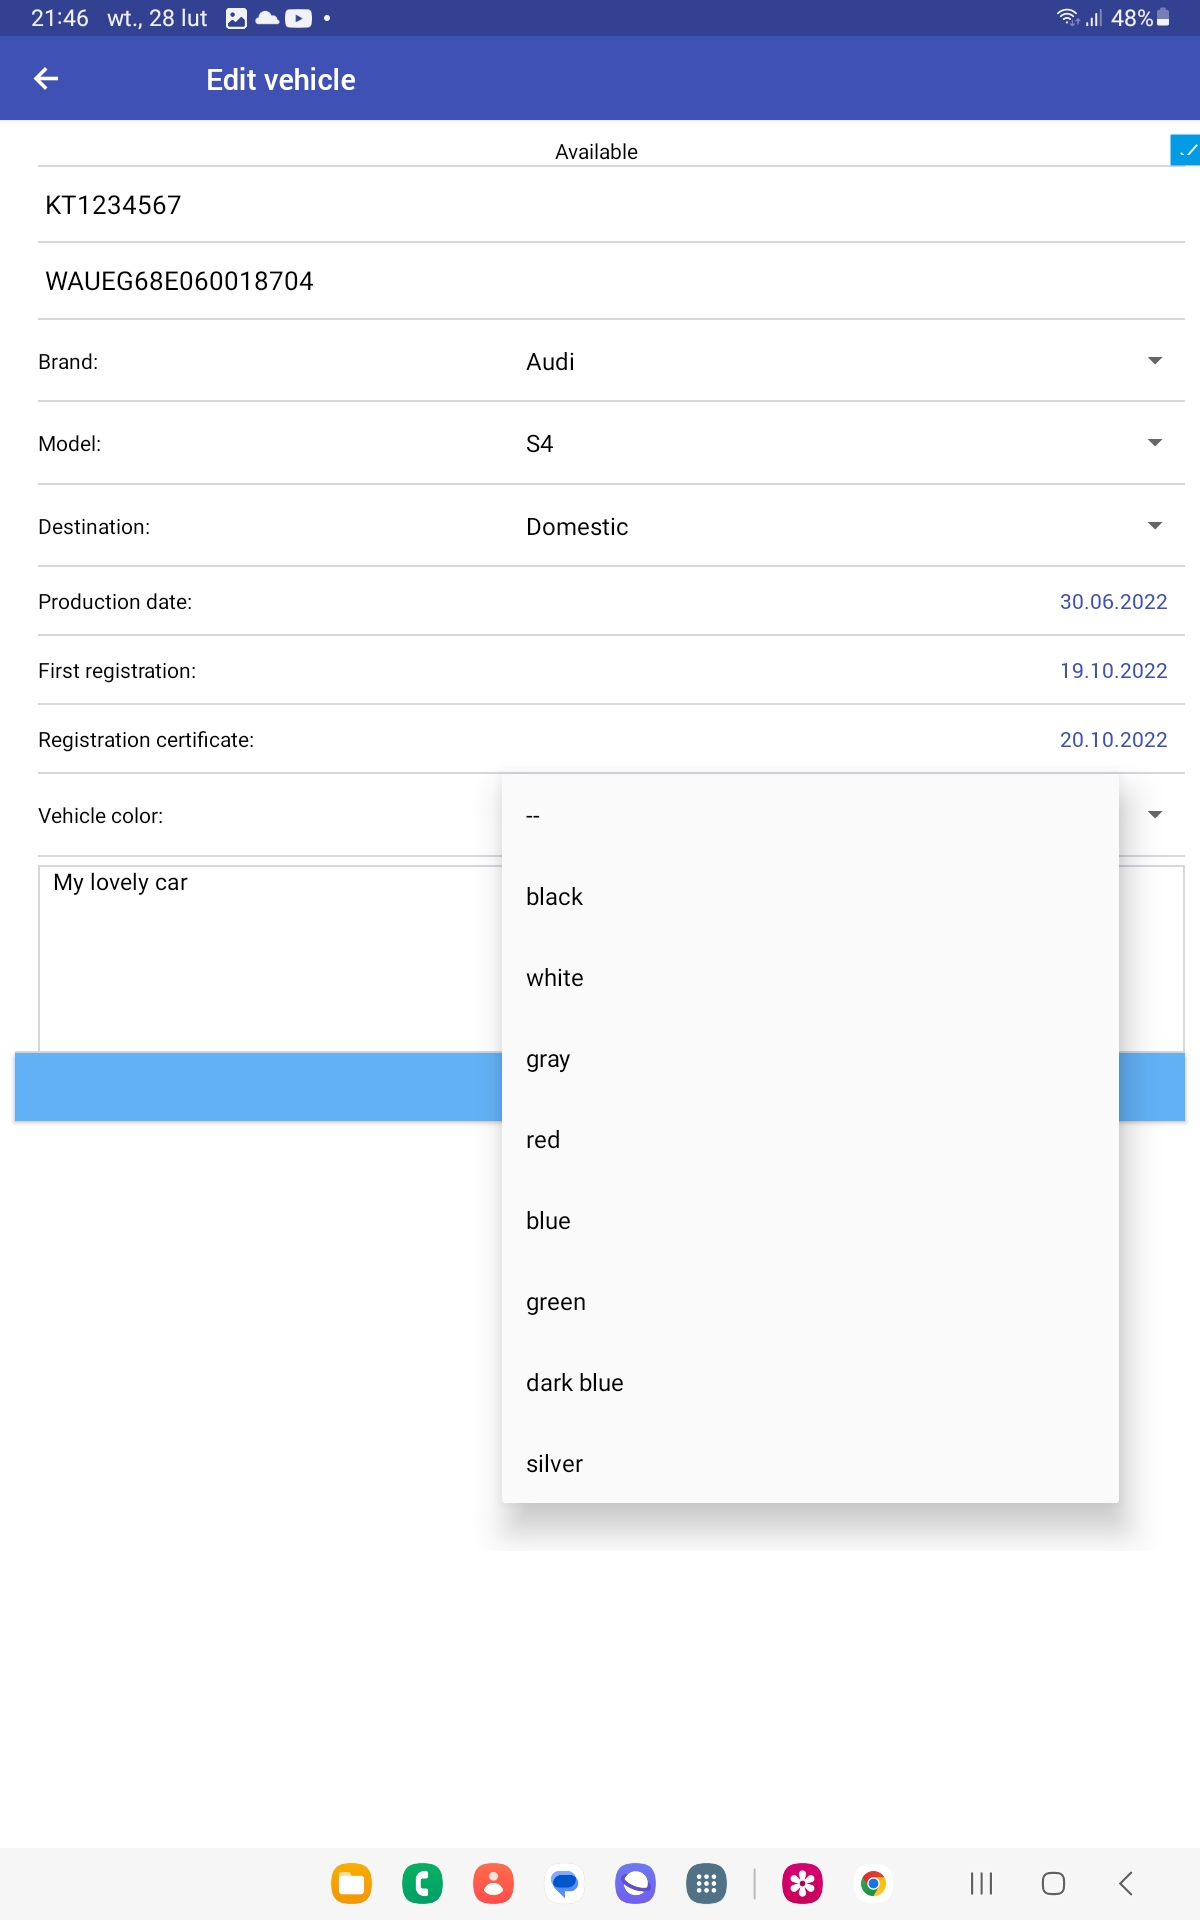This screenshot has width=1200, height=1920.
Task: Open the pink Gallery flower app
Action: [x=802, y=1884]
